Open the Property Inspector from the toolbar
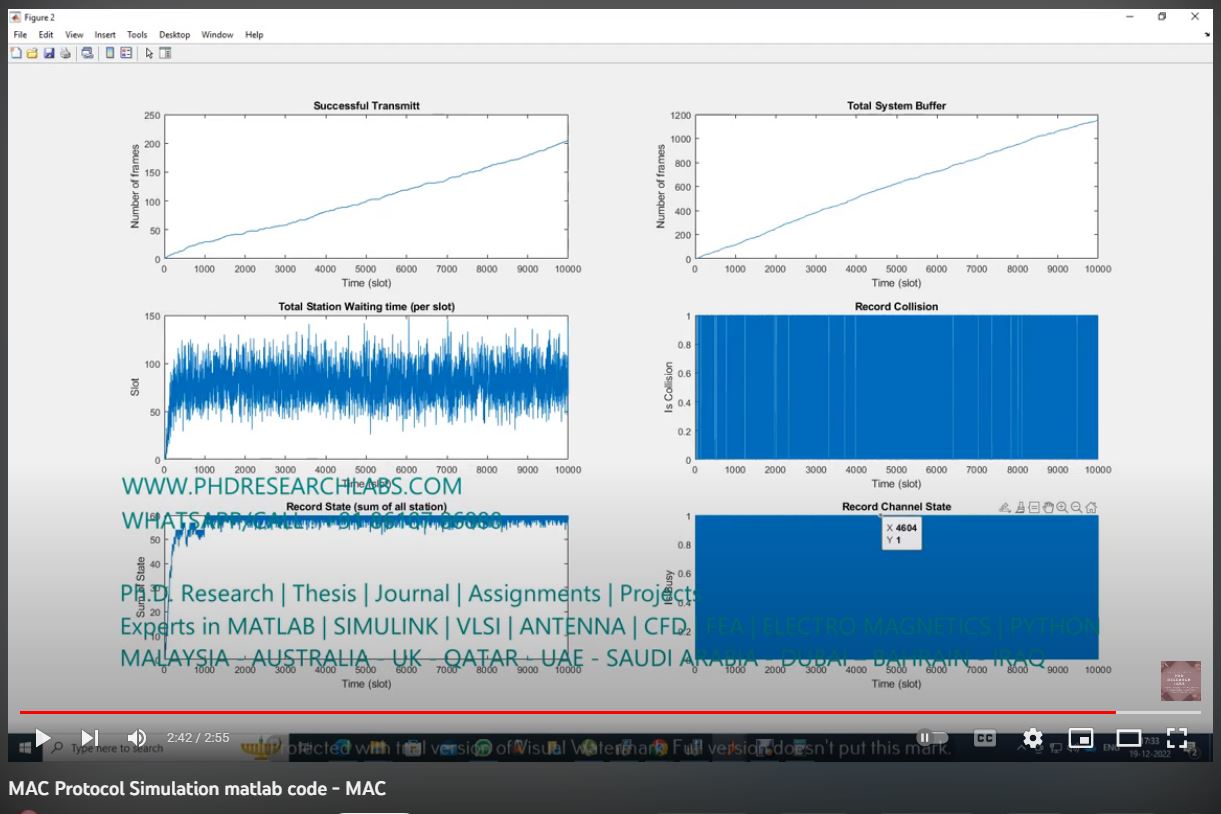Screen dimensions: 1221x814 (x=166, y=53)
